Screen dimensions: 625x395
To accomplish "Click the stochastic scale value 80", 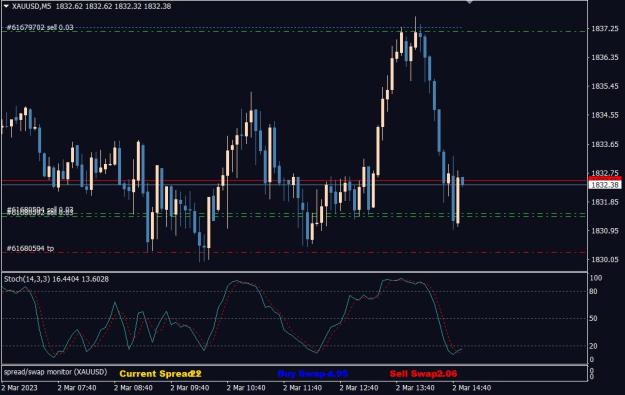I will pyautogui.click(x=594, y=291).
